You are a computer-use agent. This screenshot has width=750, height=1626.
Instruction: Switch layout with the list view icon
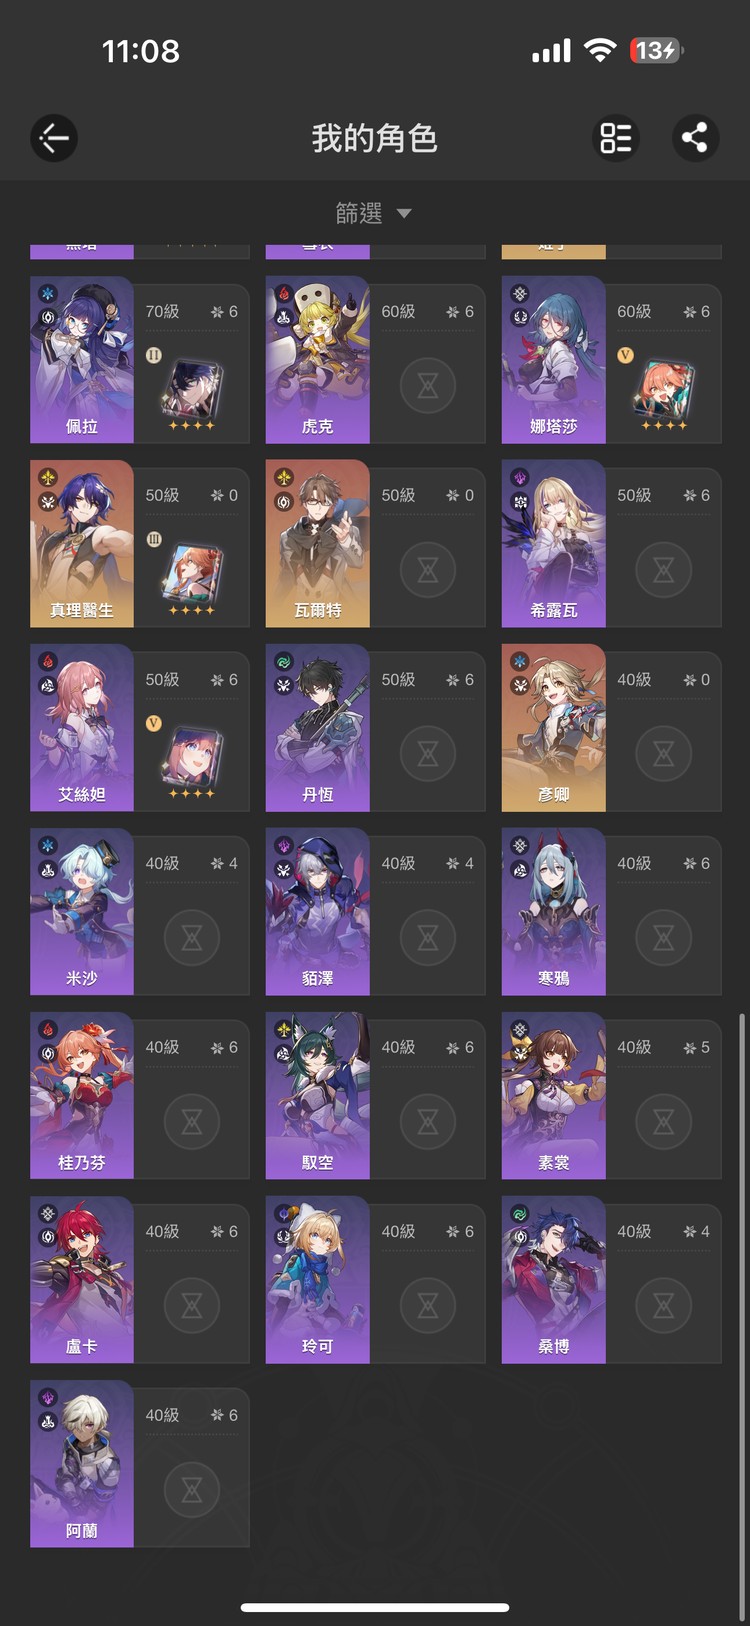coord(615,138)
